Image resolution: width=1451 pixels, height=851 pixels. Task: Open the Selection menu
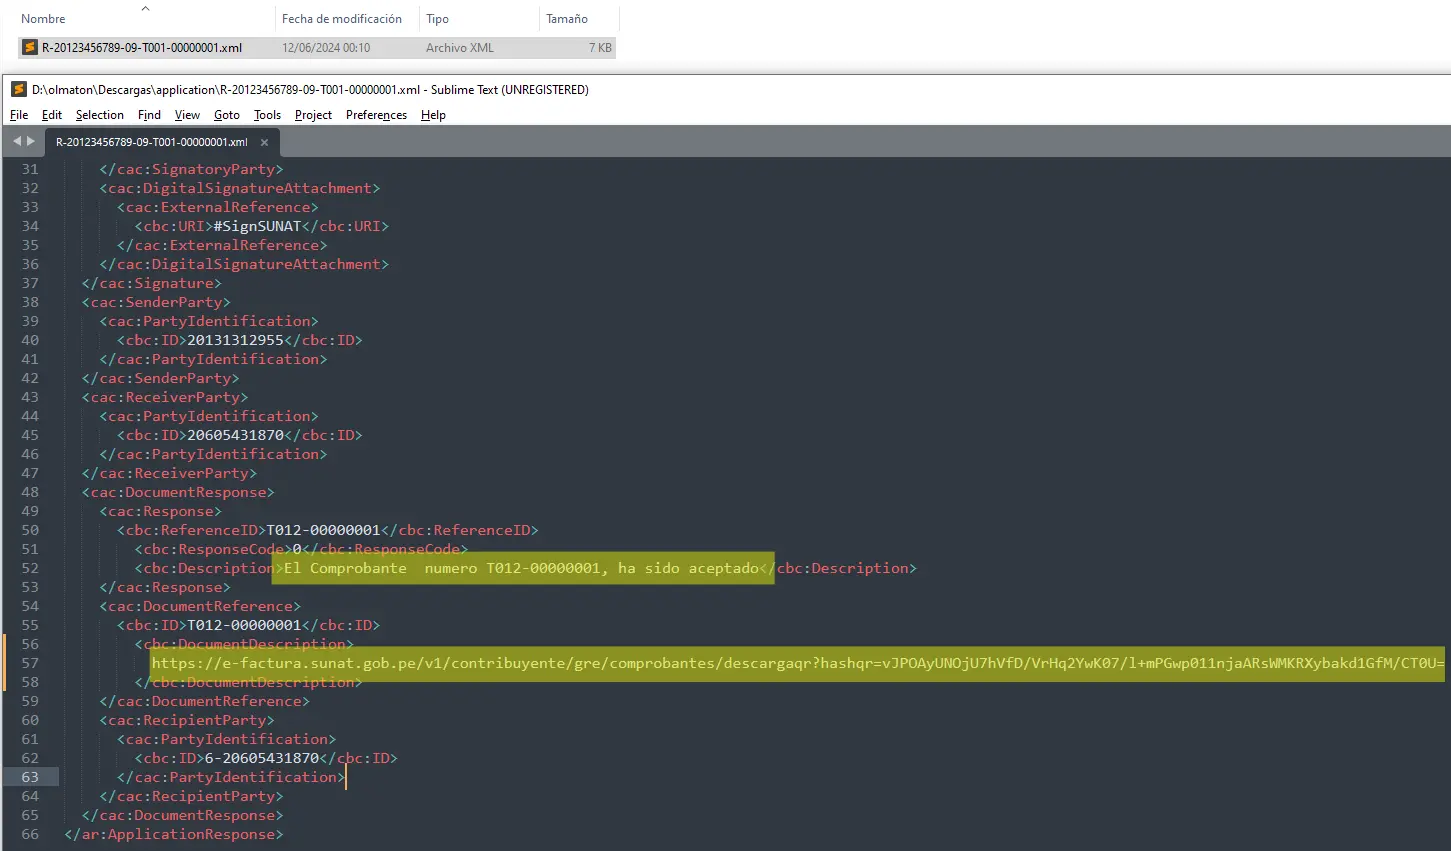99,115
